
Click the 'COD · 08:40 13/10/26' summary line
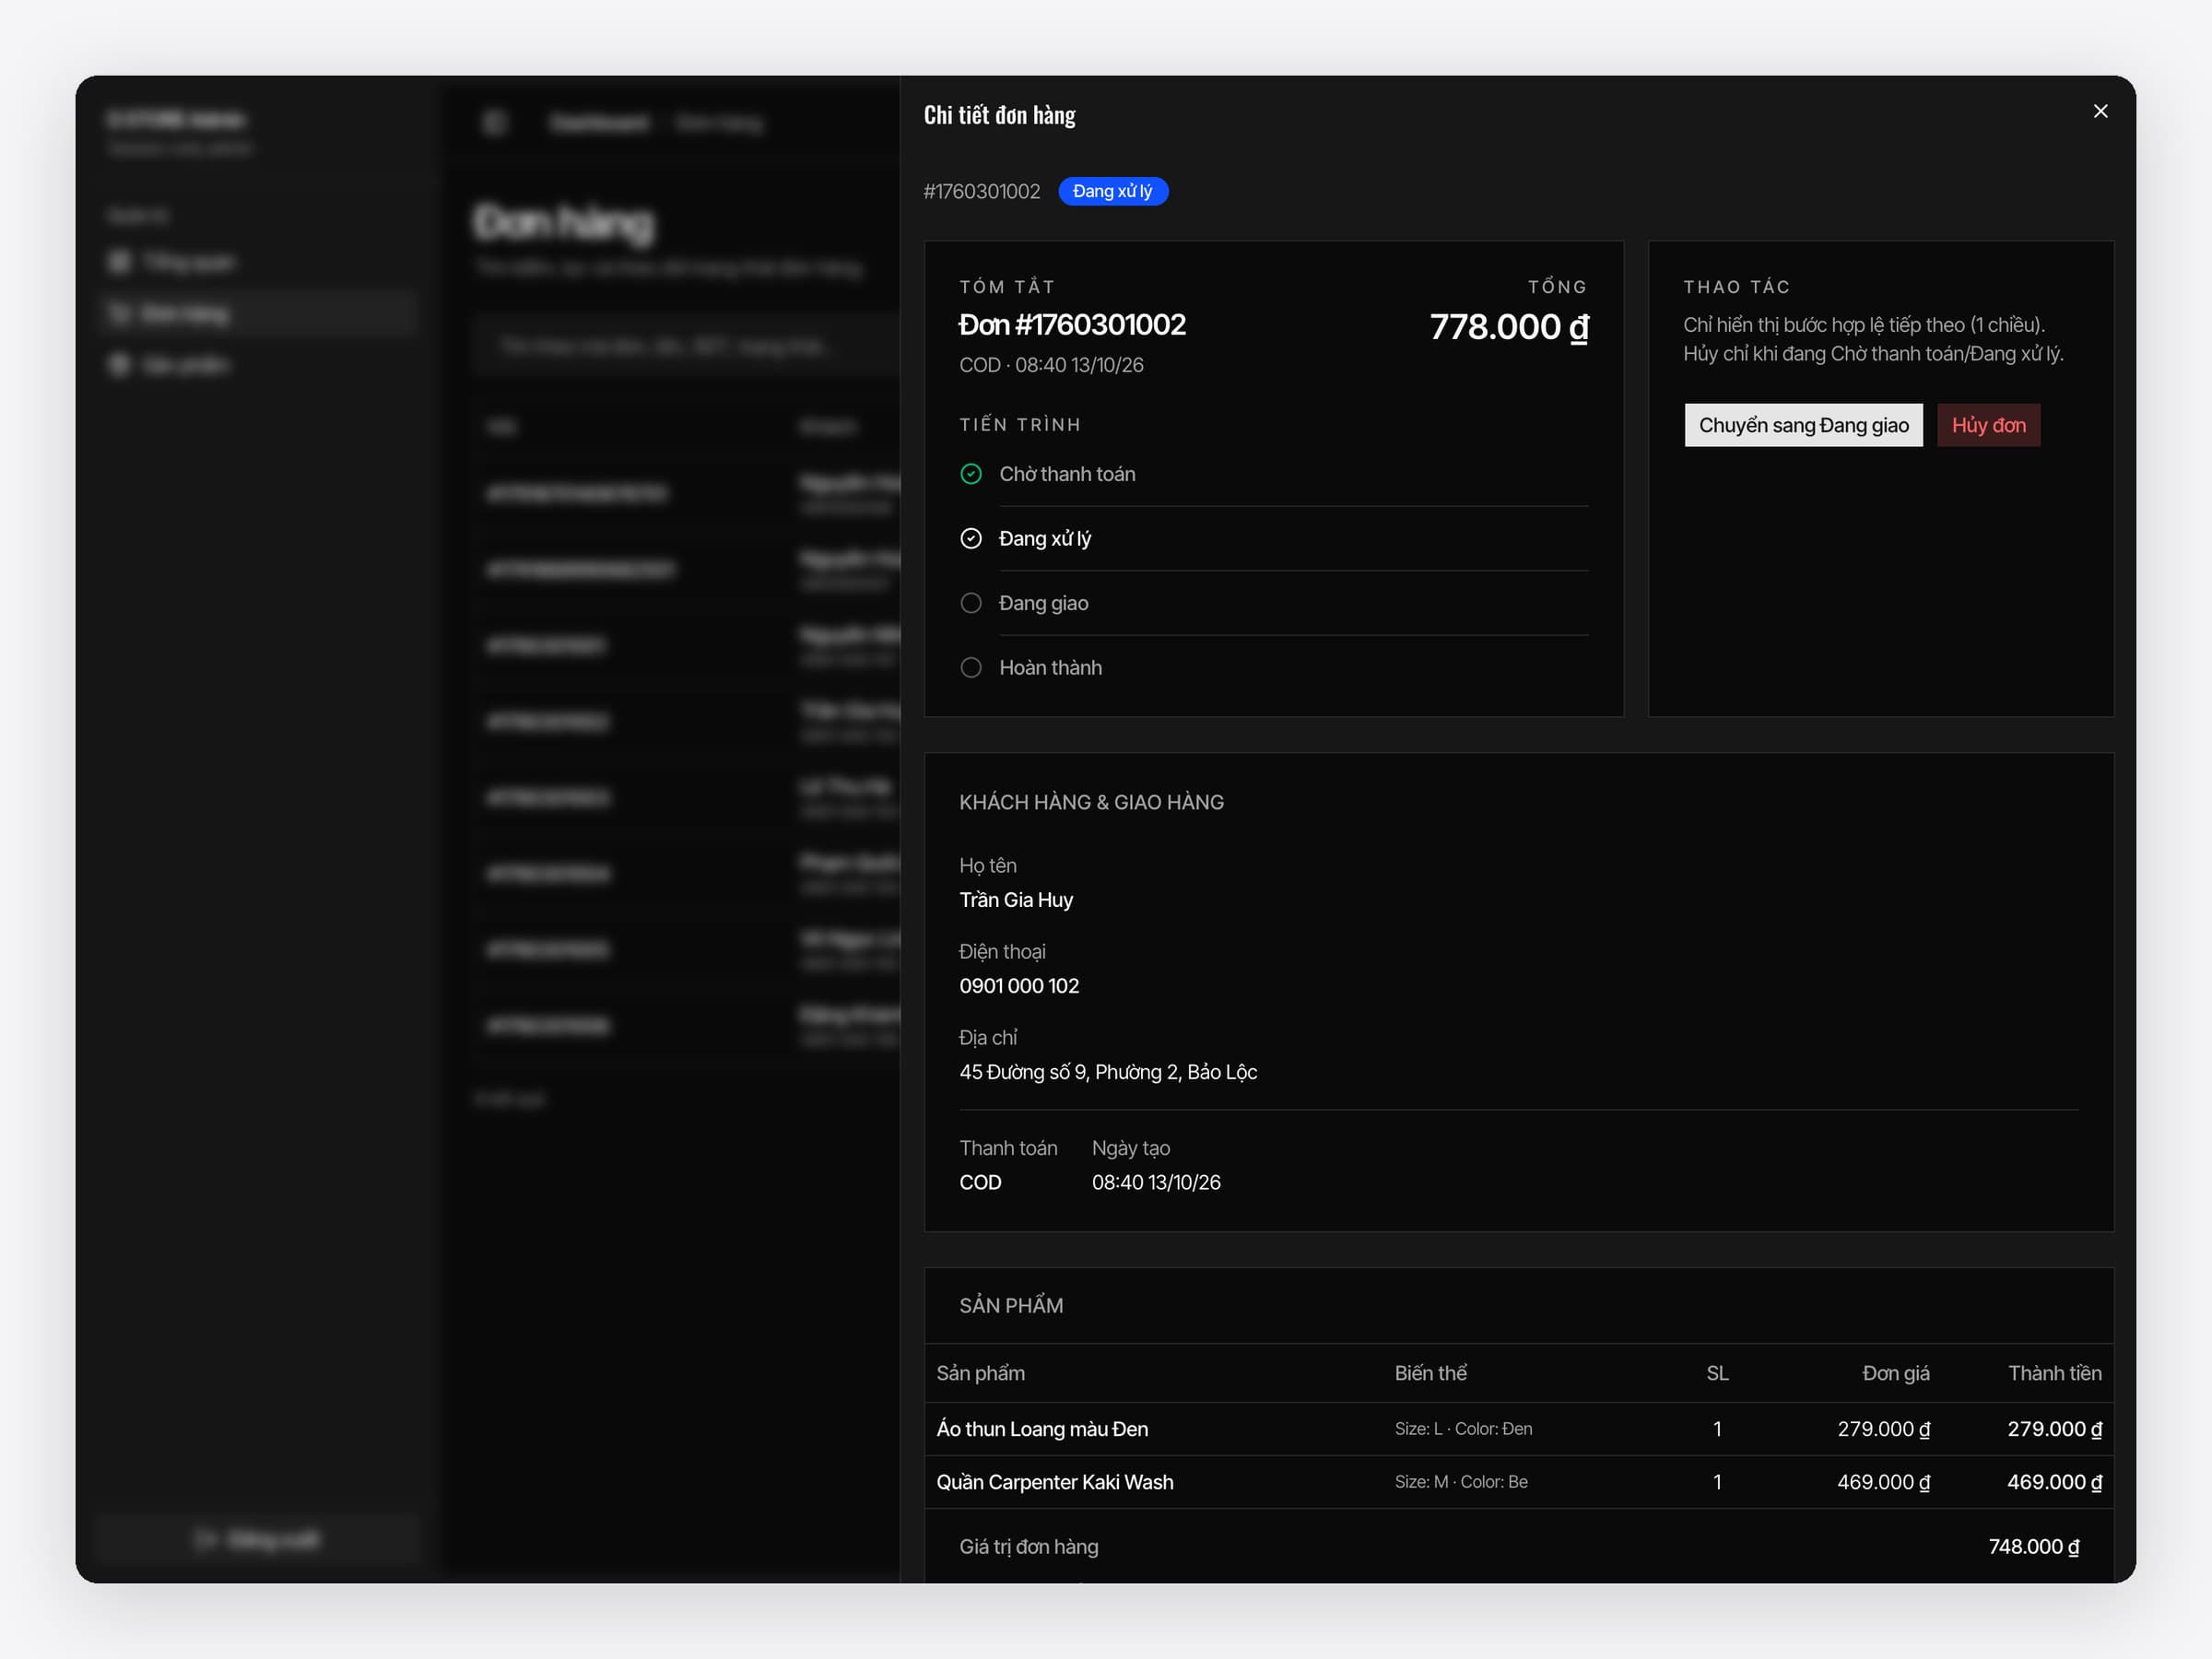1051,365
